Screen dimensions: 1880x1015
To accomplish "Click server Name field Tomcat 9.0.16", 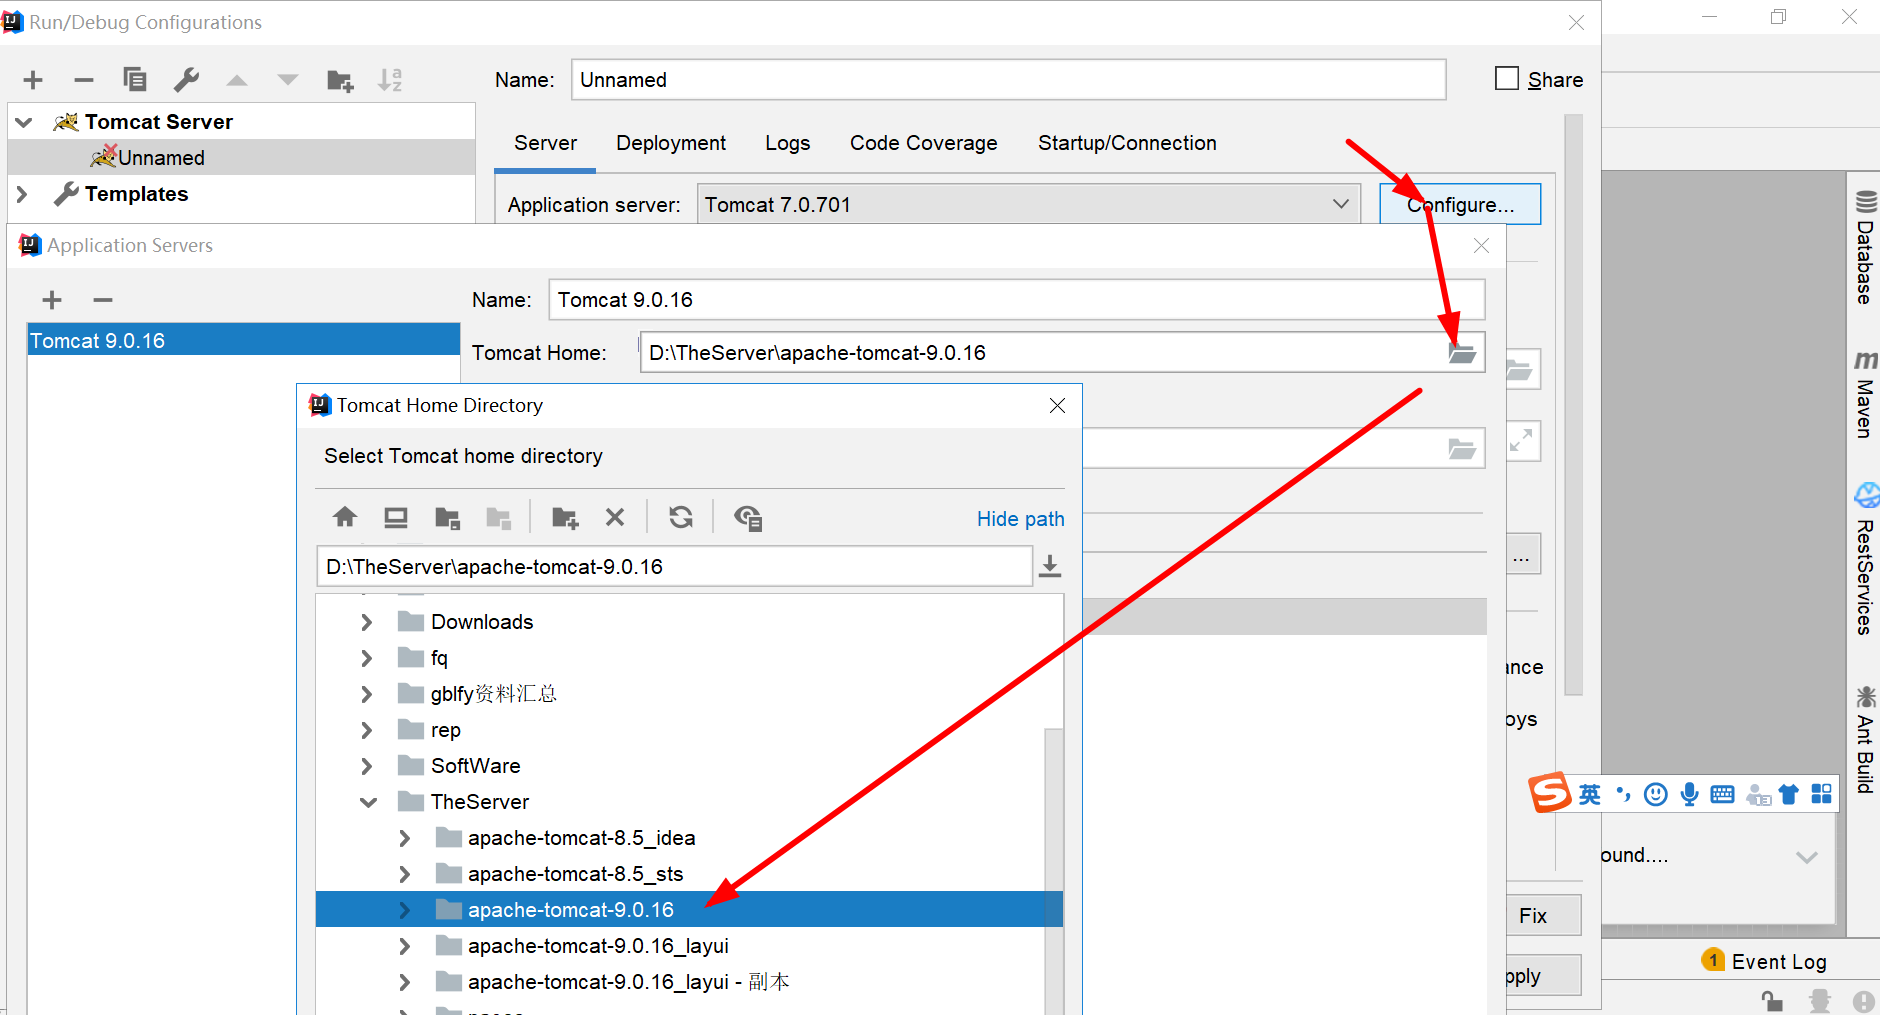I will tap(1016, 300).
